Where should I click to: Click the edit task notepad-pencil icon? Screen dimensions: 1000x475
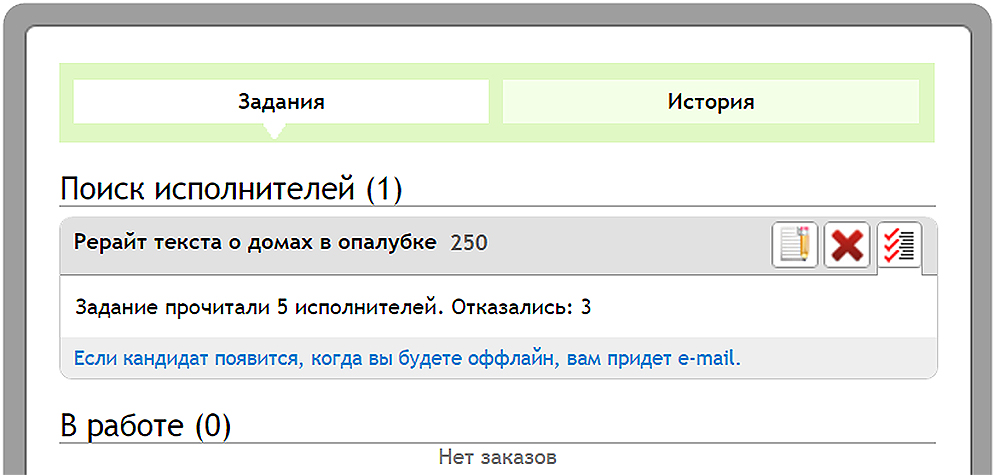click(795, 245)
